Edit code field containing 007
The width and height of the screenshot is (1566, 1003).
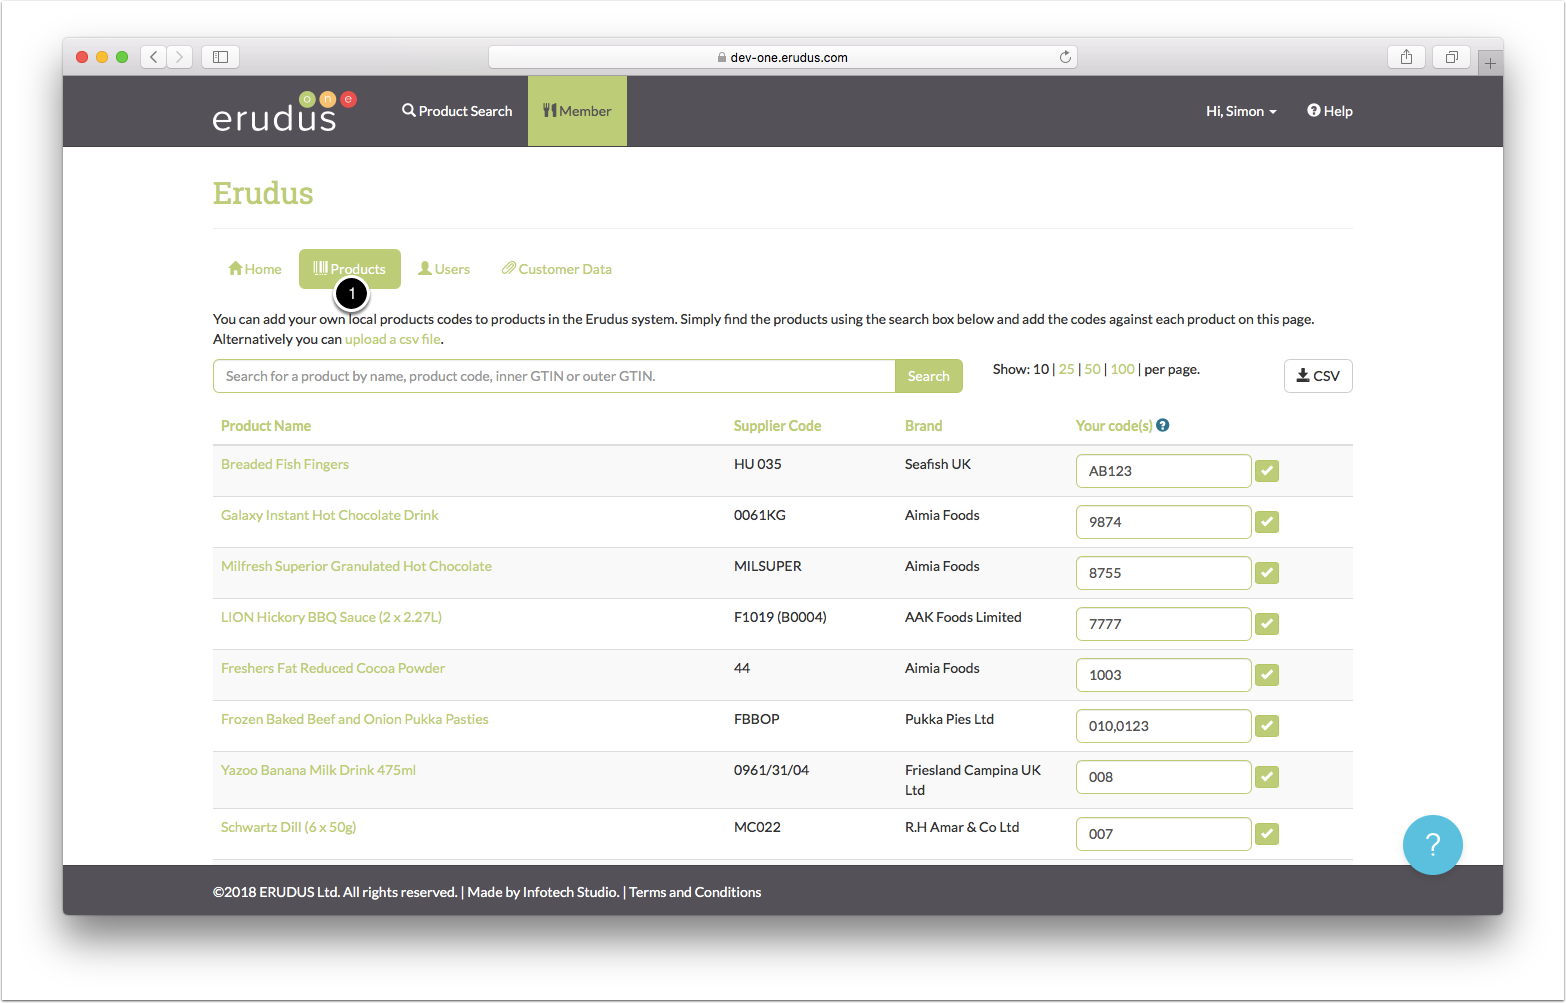tap(1163, 834)
